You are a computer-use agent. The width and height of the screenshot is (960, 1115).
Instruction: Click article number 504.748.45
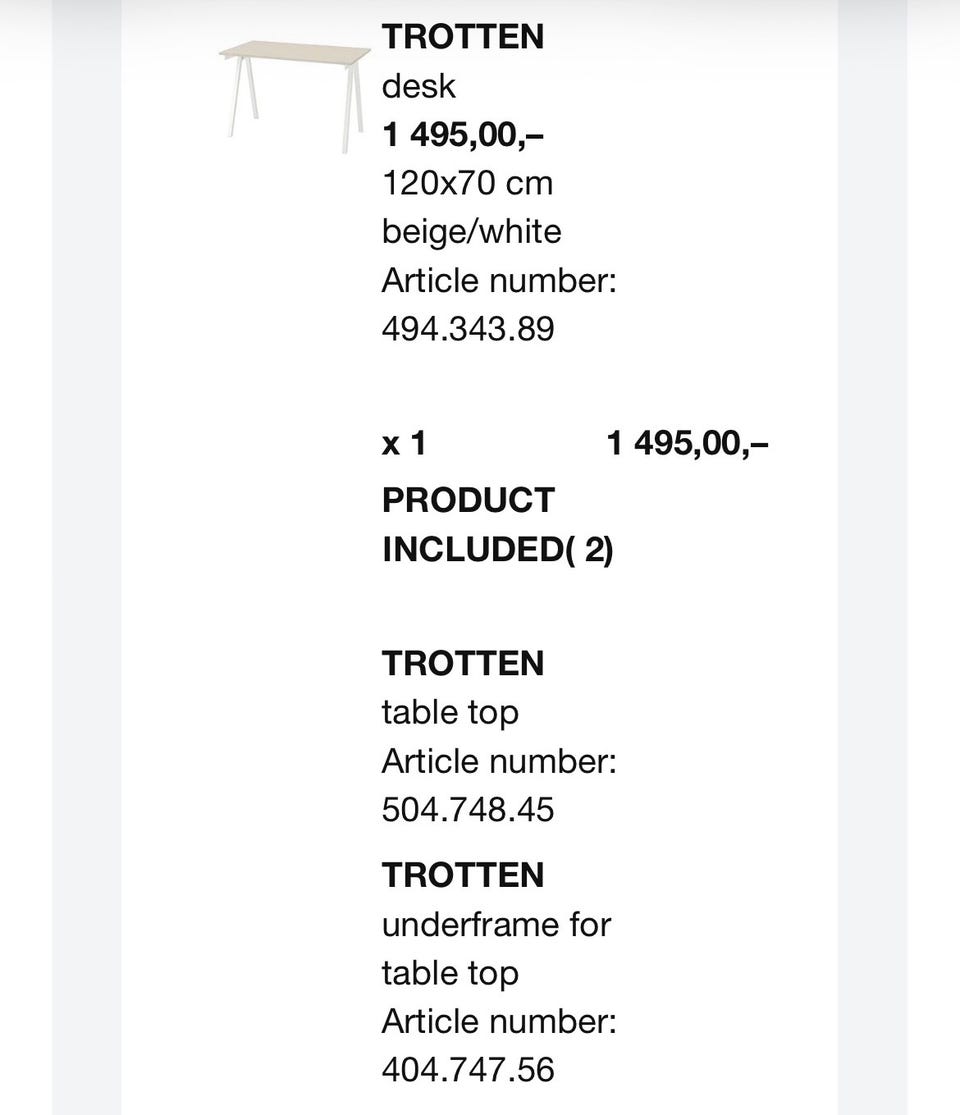click(468, 810)
